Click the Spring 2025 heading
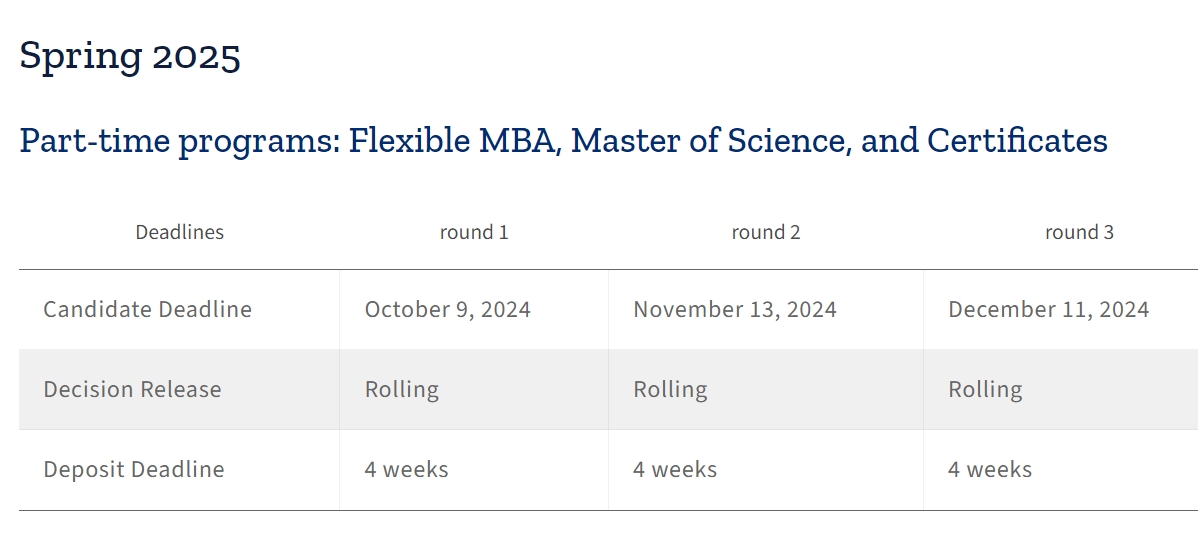The image size is (1198, 535). click(x=130, y=57)
